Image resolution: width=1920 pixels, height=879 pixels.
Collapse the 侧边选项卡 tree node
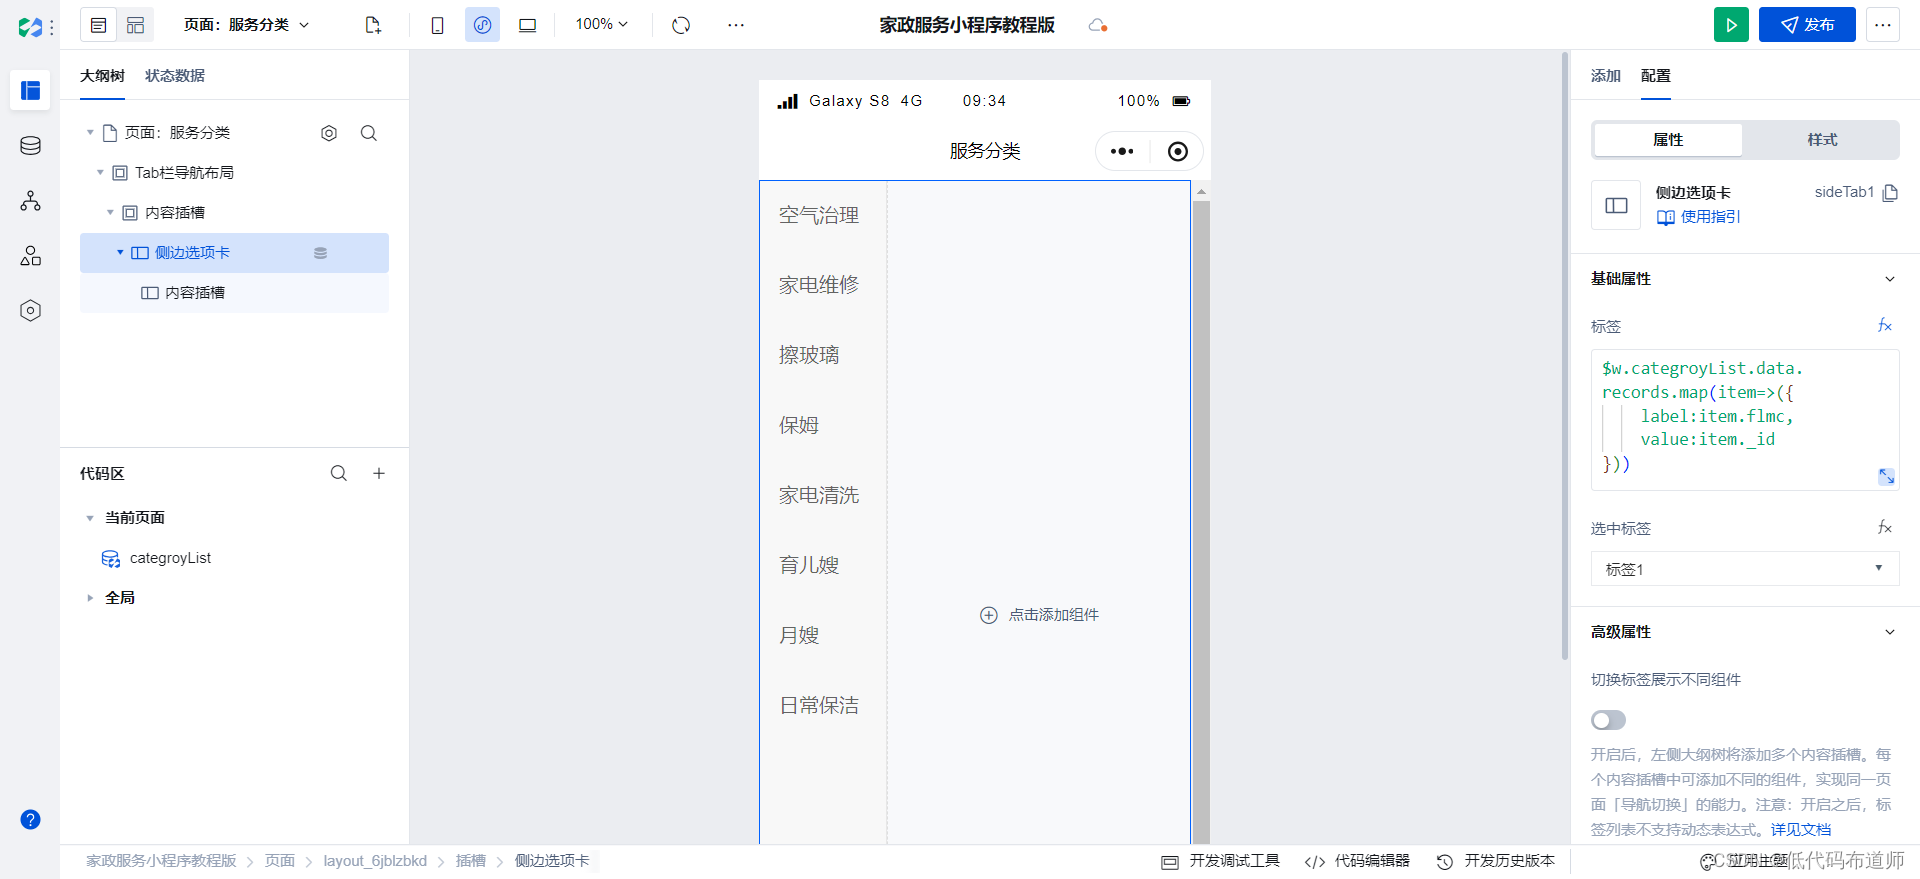coord(120,253)
